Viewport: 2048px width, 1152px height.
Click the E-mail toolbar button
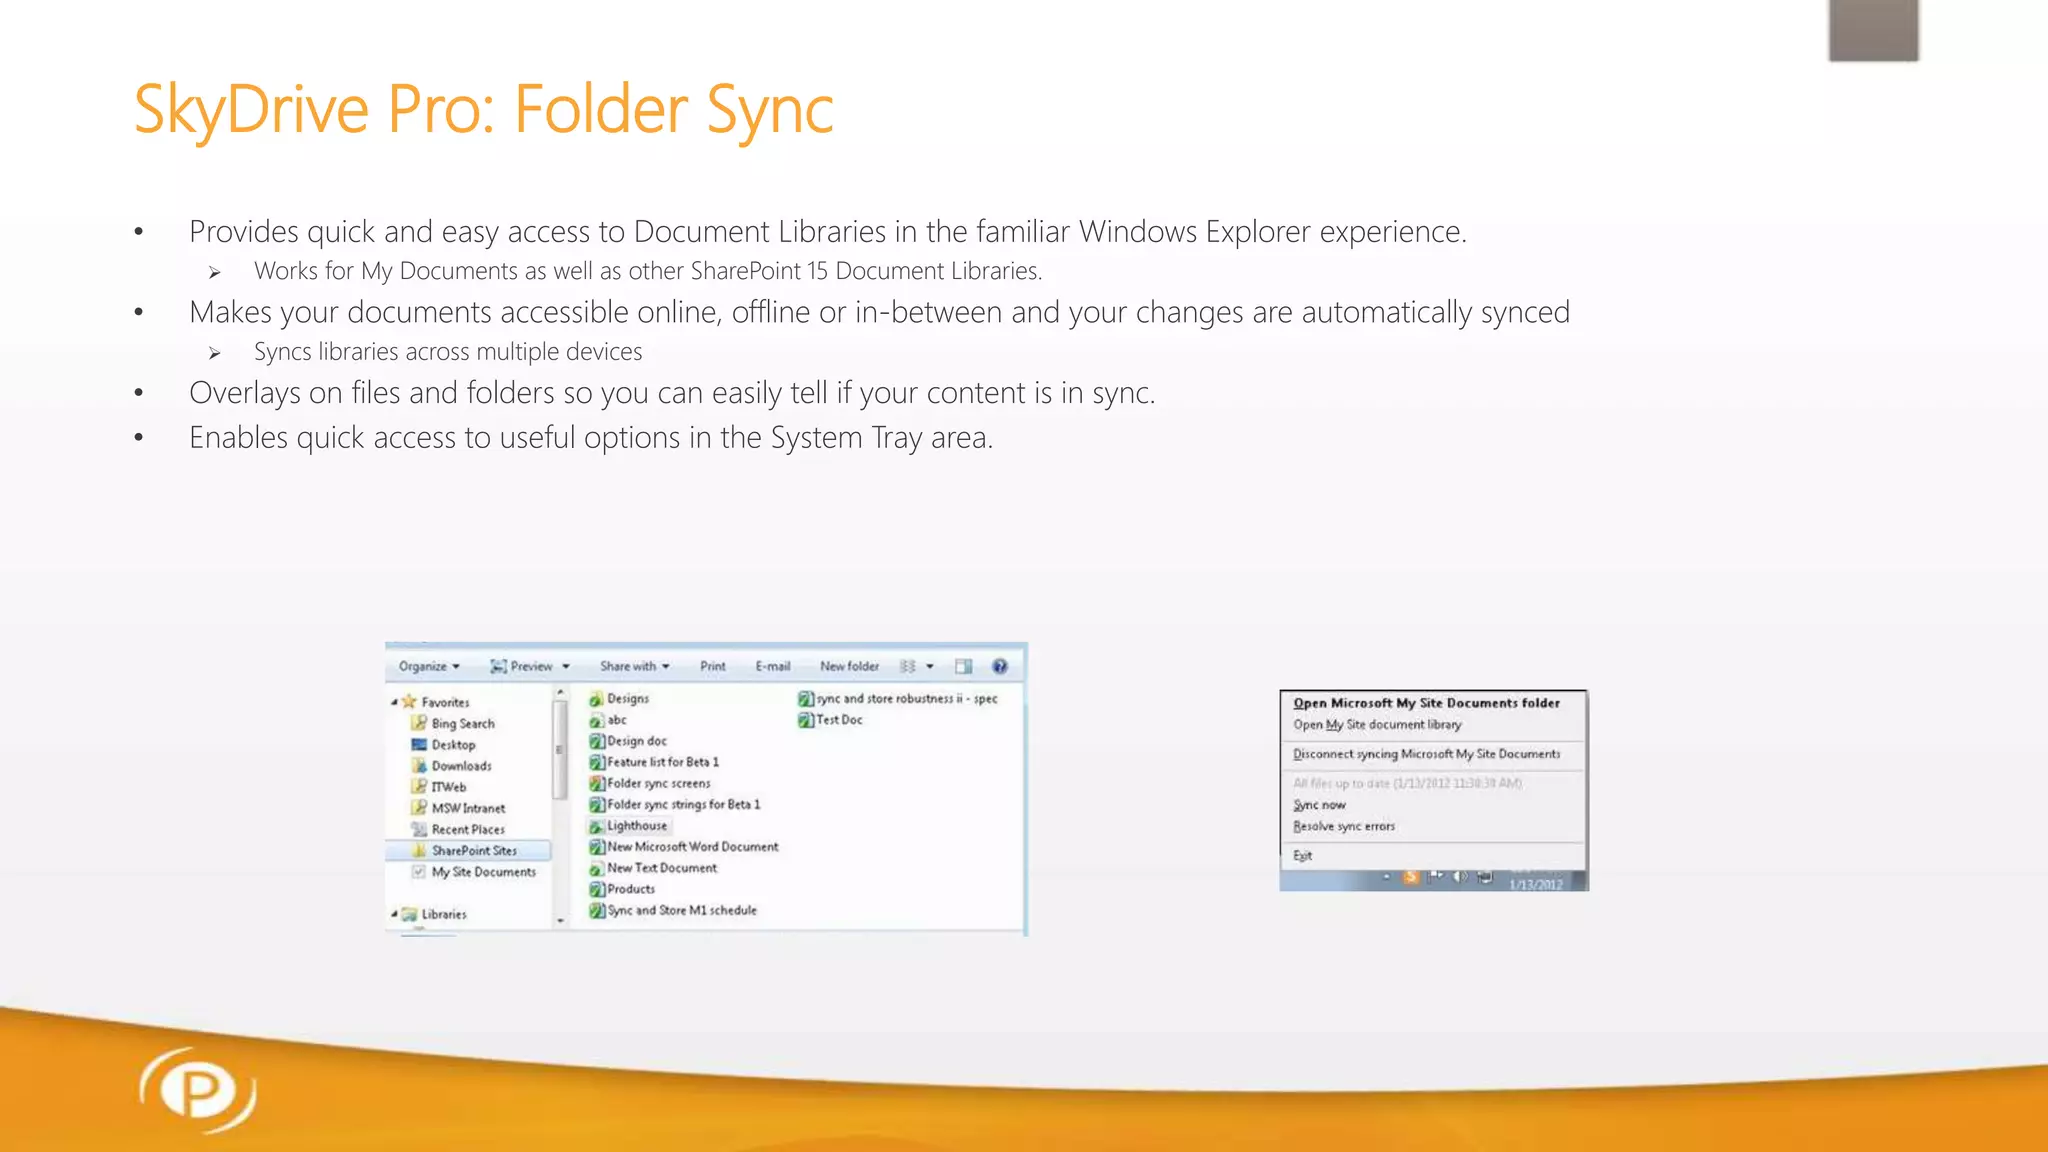point(773,667)
